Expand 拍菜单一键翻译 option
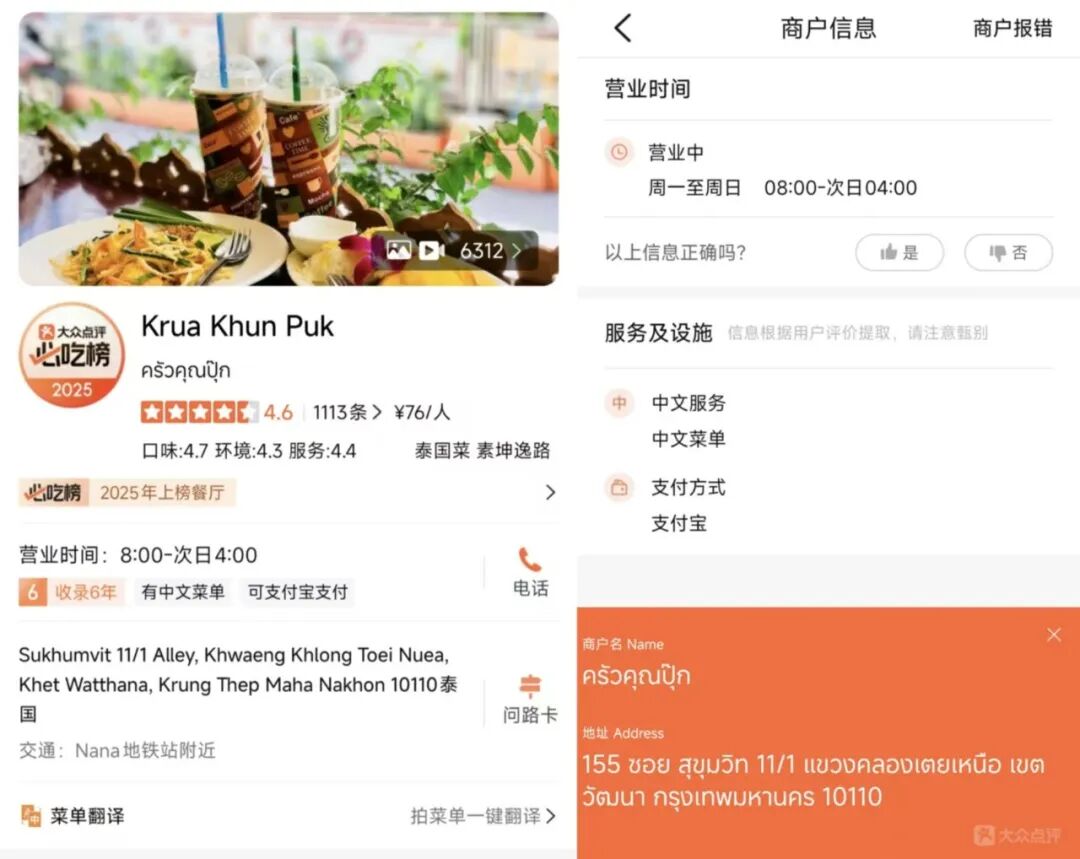Image resolution: width=1080 pixels, height=859 pixels. [x=484, y=816]
